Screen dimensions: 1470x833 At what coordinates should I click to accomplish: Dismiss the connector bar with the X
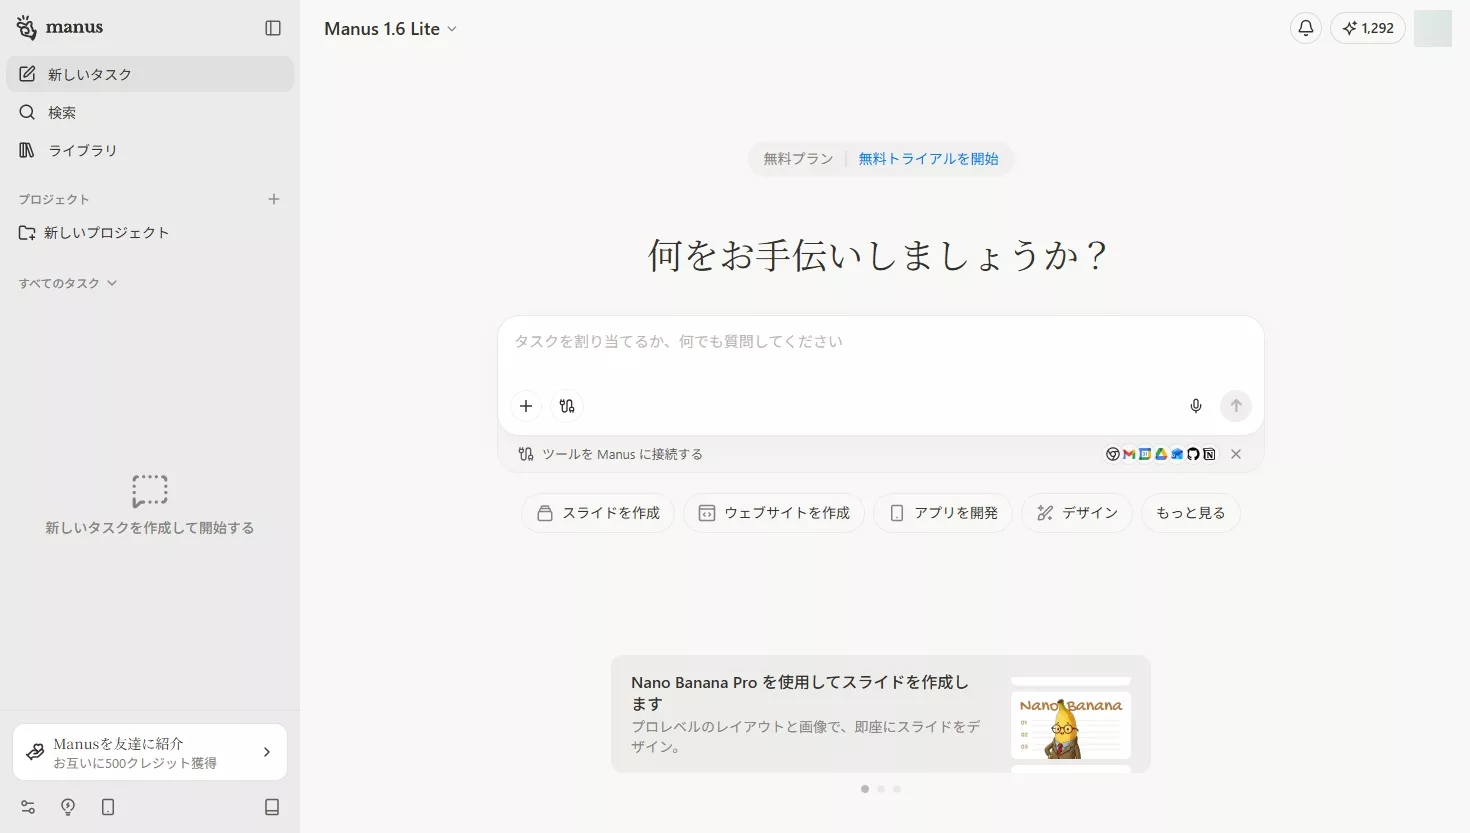(x=1236, y=453)
